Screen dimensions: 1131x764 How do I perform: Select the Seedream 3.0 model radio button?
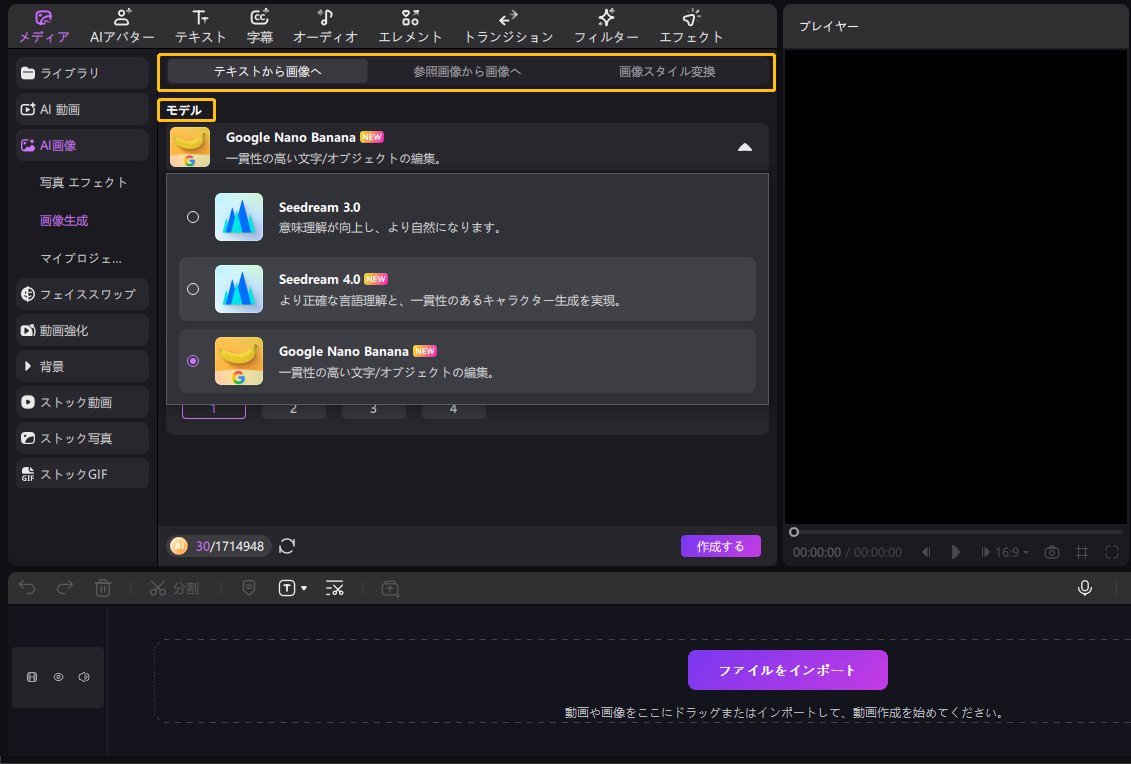tap(193, 217)
